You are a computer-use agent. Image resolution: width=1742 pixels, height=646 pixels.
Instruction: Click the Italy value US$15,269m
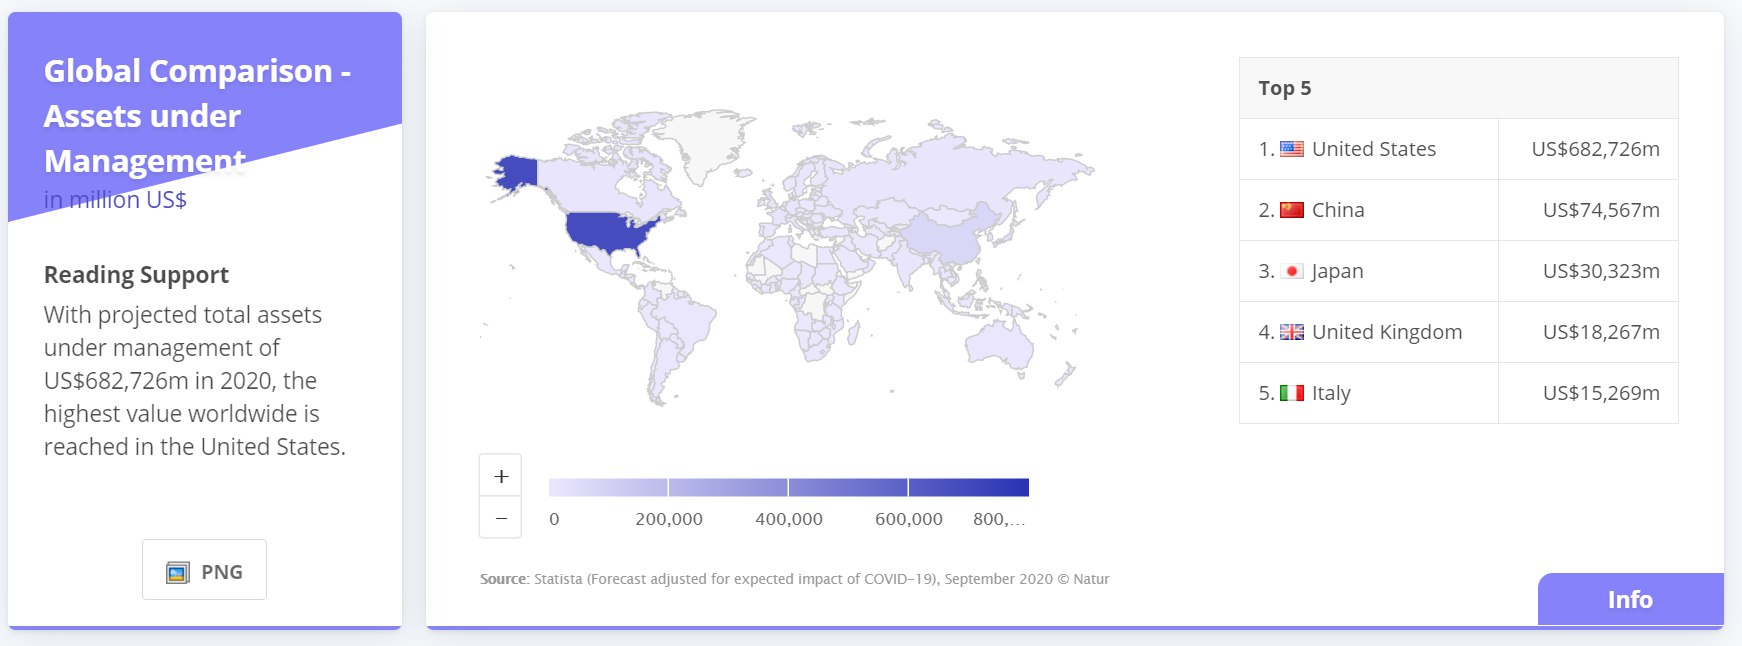[1600, 393]
